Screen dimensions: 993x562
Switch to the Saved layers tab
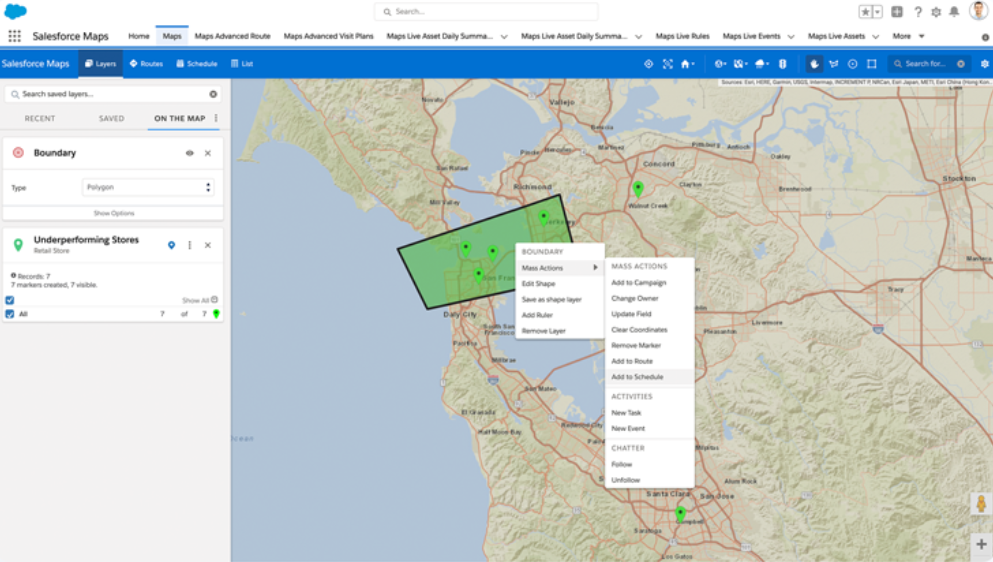coord(111,118)
